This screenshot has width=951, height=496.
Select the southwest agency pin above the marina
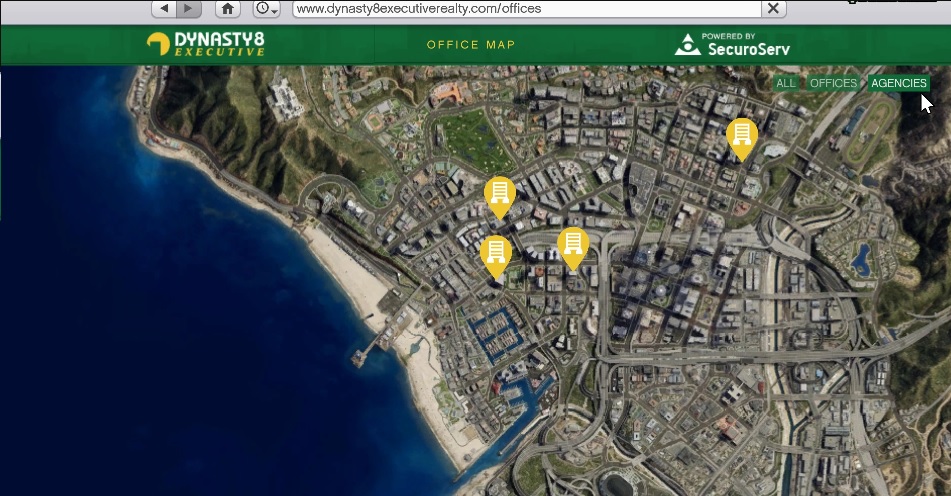pos(496,257)
